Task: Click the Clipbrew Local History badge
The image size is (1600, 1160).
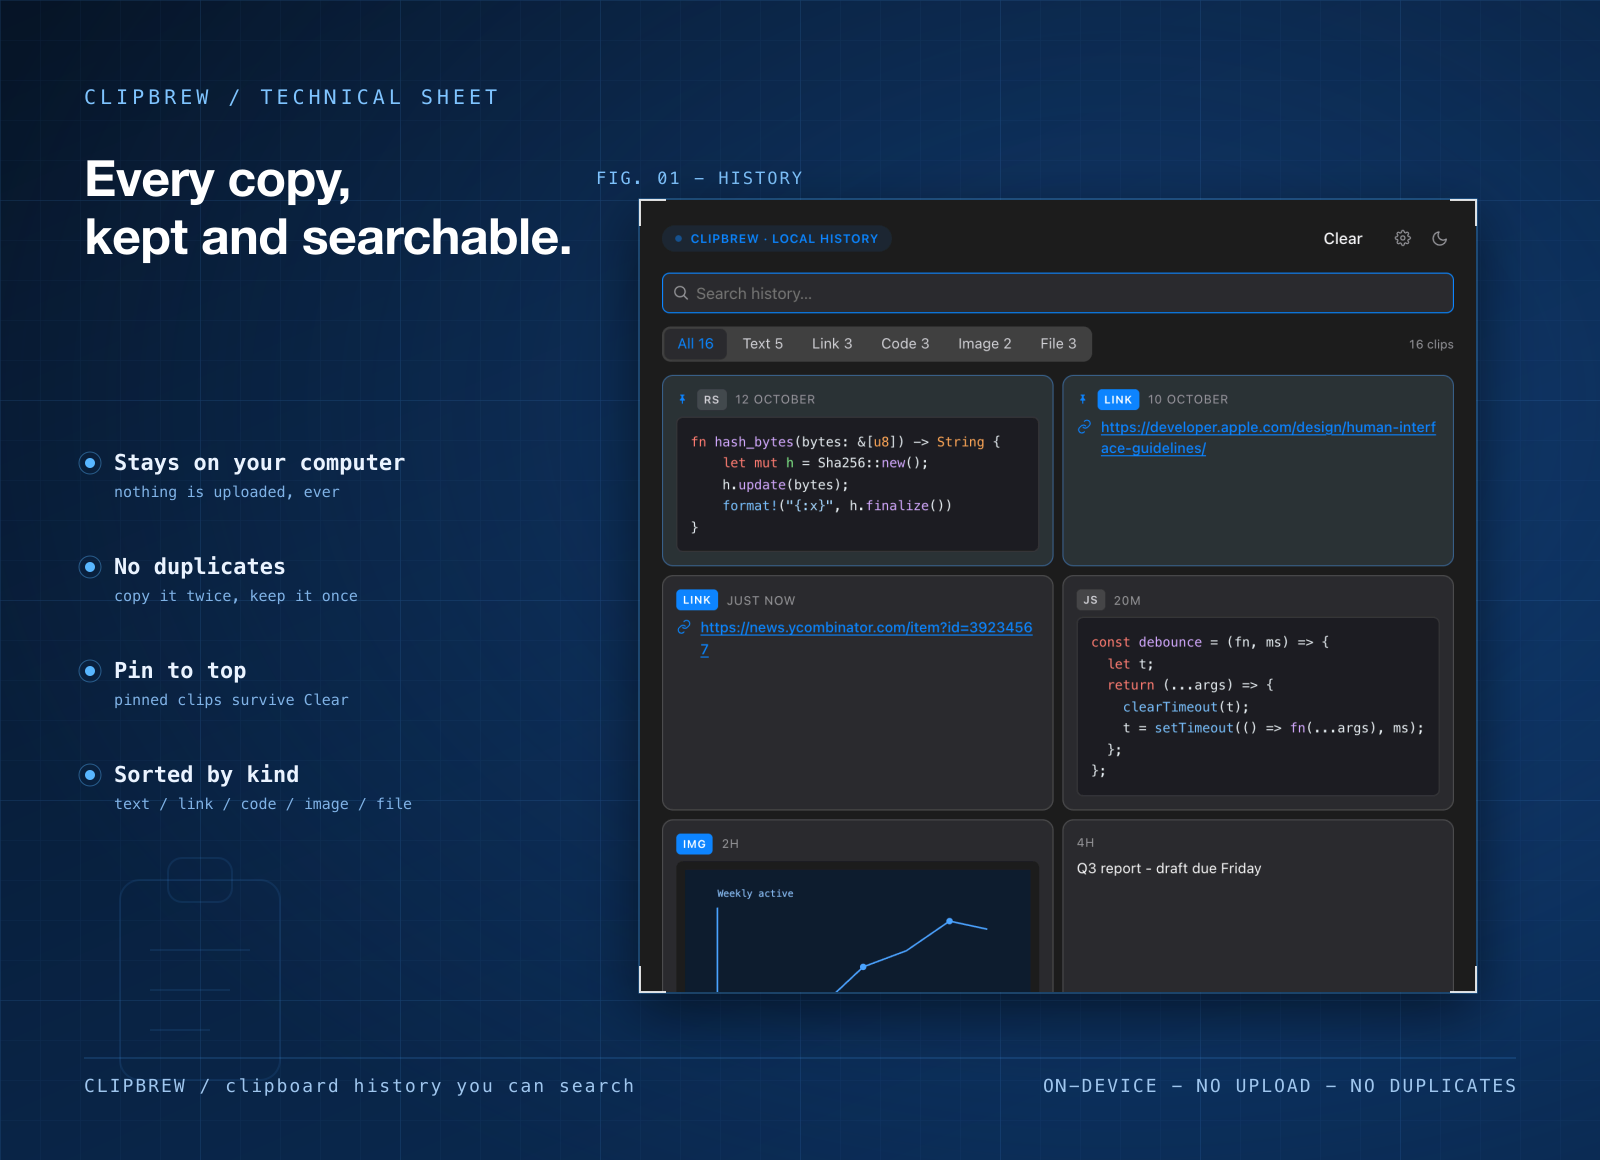Action: (777, 239)
